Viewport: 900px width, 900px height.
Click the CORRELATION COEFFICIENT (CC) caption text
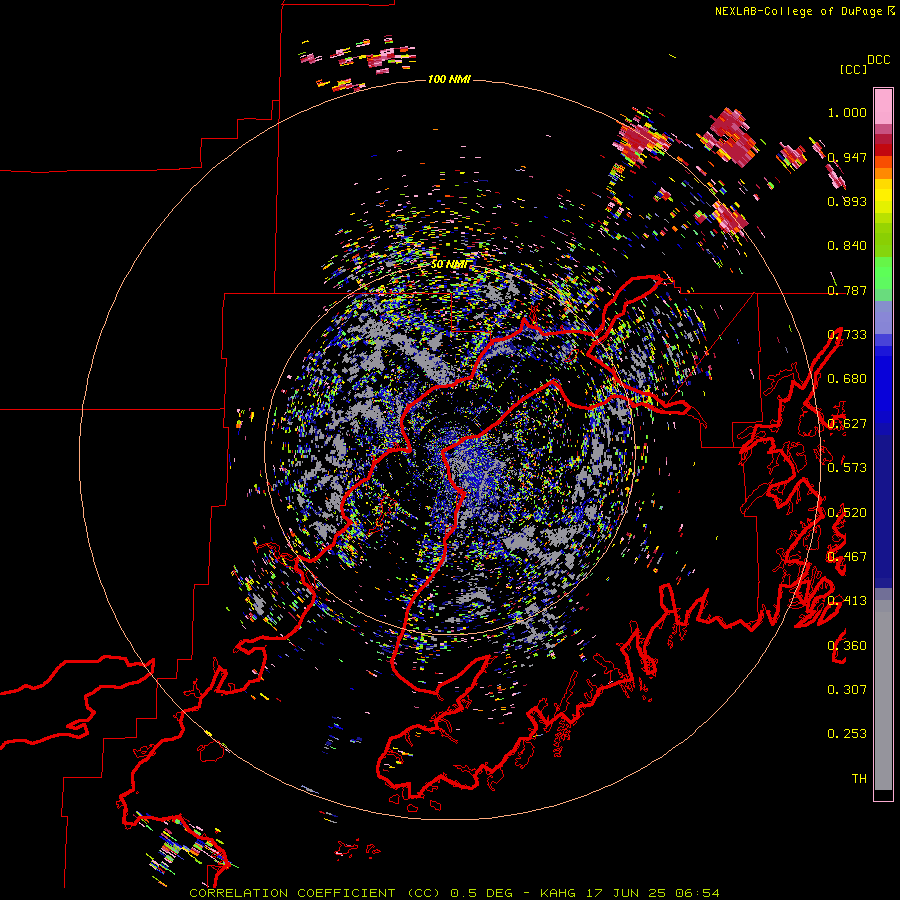tap(315, 893)
